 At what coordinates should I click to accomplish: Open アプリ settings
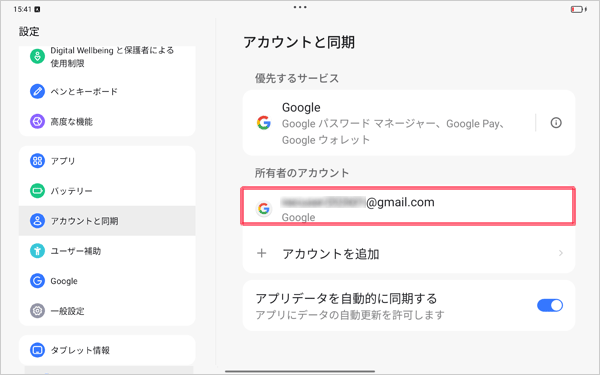(107, 161)
